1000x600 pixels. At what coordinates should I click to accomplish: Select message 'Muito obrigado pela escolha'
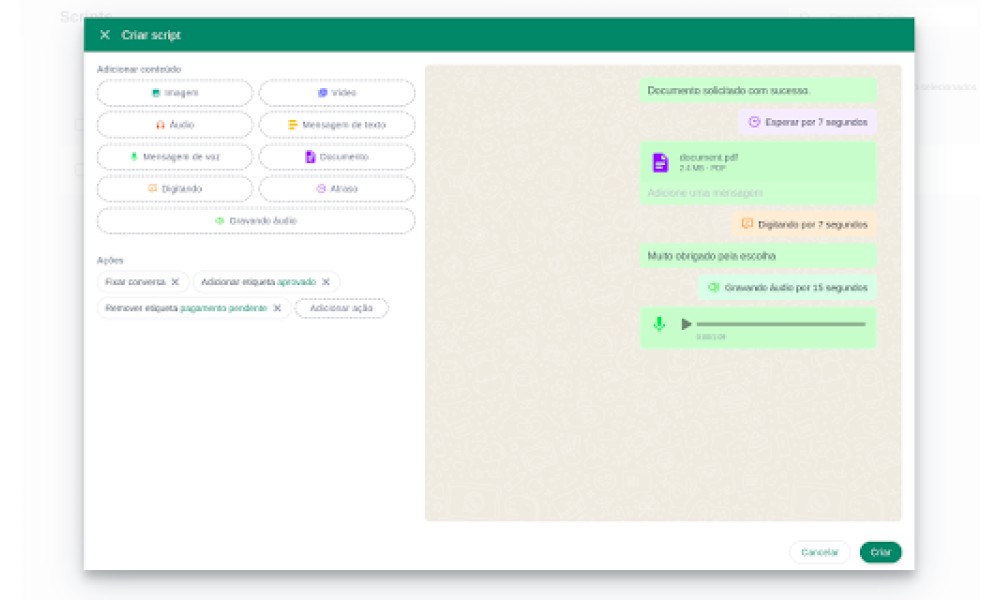[x=758, y=256]
